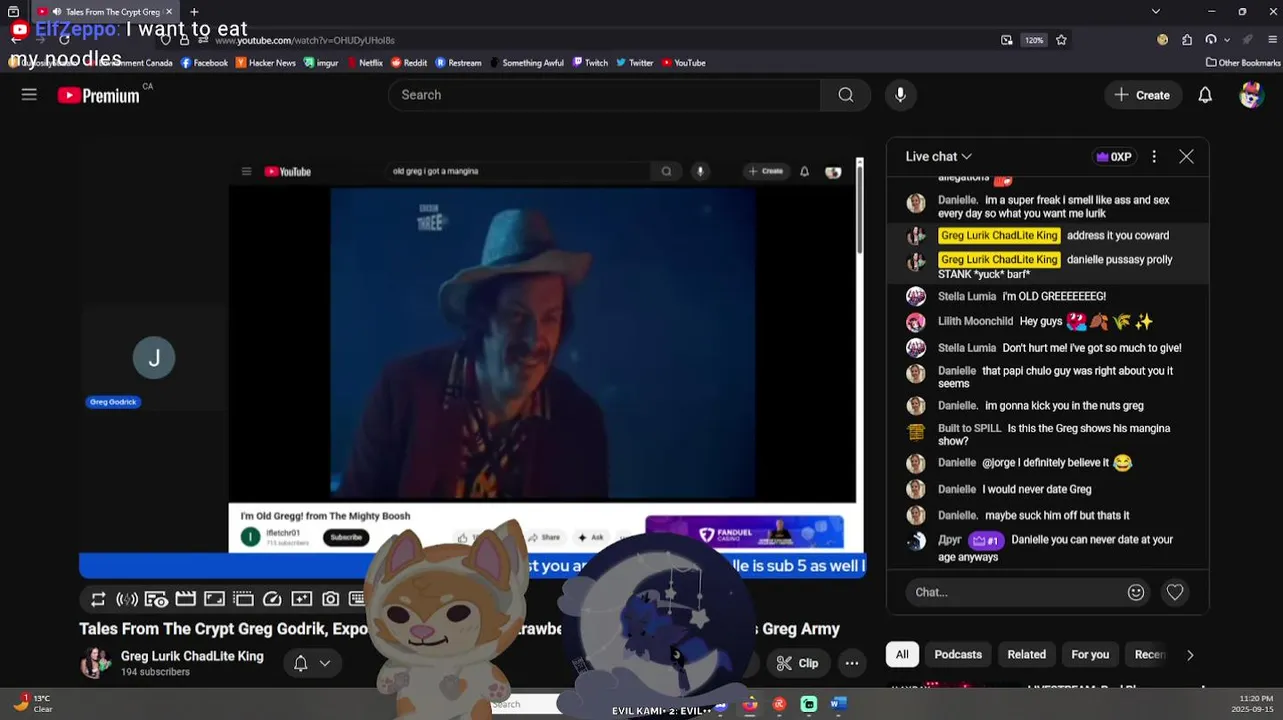Image resolution: width=1283 pixels, height=720 pixels.
Task: Click the 0XP points badge in chat
Action: [x=1114, y=157]
